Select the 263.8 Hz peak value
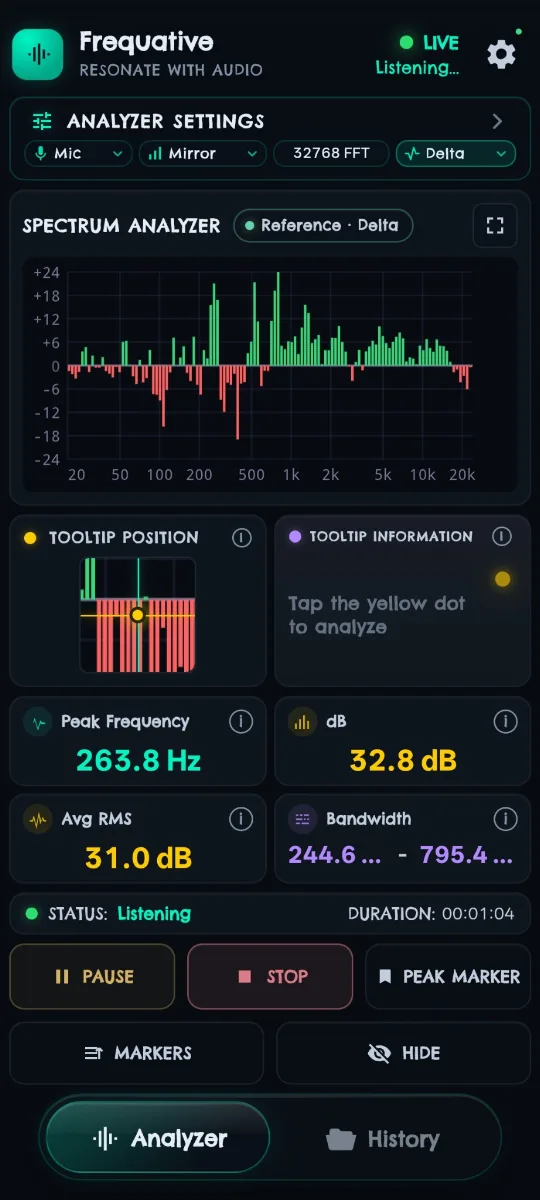 tap(138, 761)
